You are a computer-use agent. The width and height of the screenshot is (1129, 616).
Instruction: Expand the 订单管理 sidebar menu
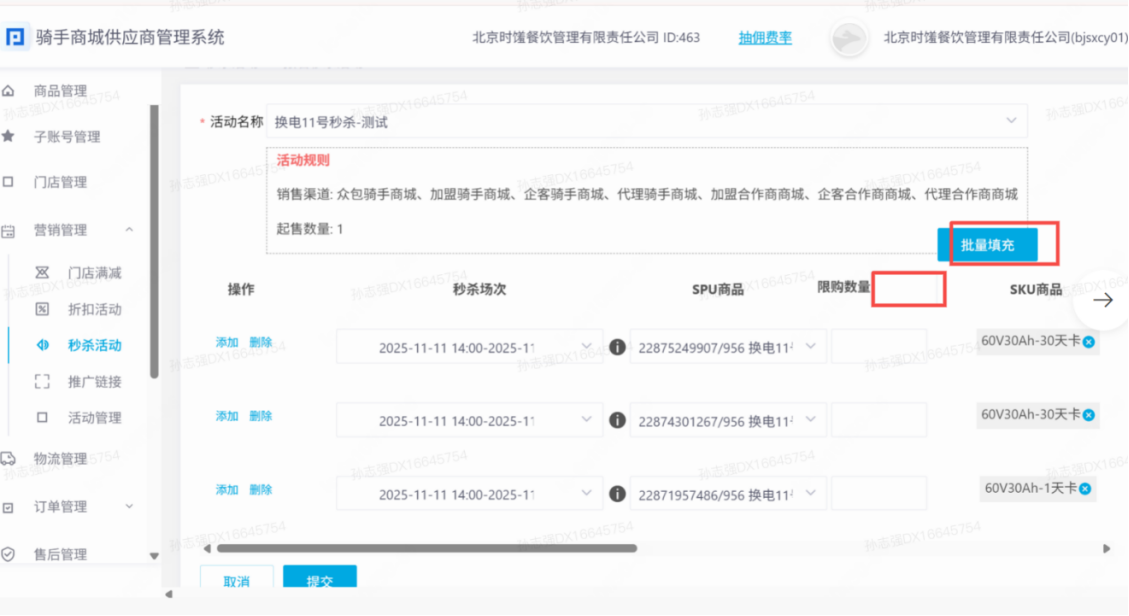[129, 506]
